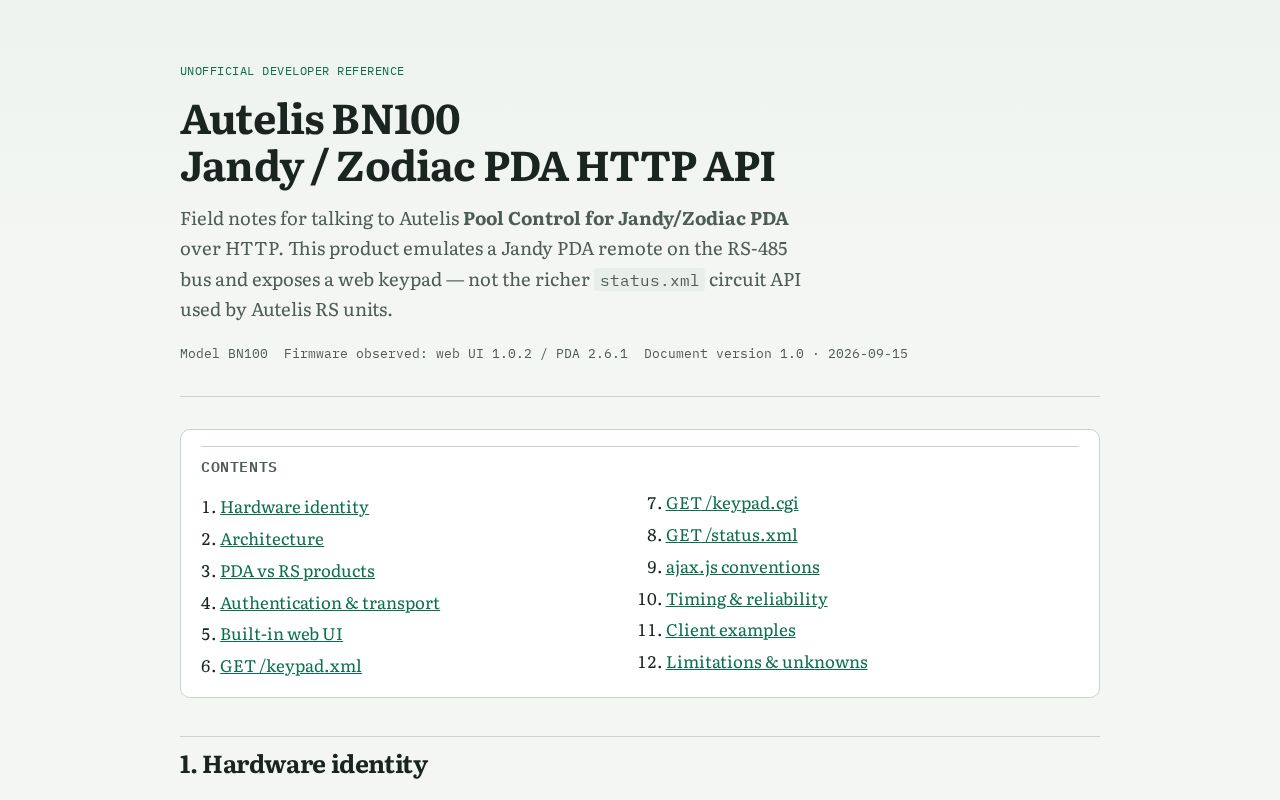Click bold 'Pool Control for Jandy/Zodiac PDA' text

(x=626, y=219)
